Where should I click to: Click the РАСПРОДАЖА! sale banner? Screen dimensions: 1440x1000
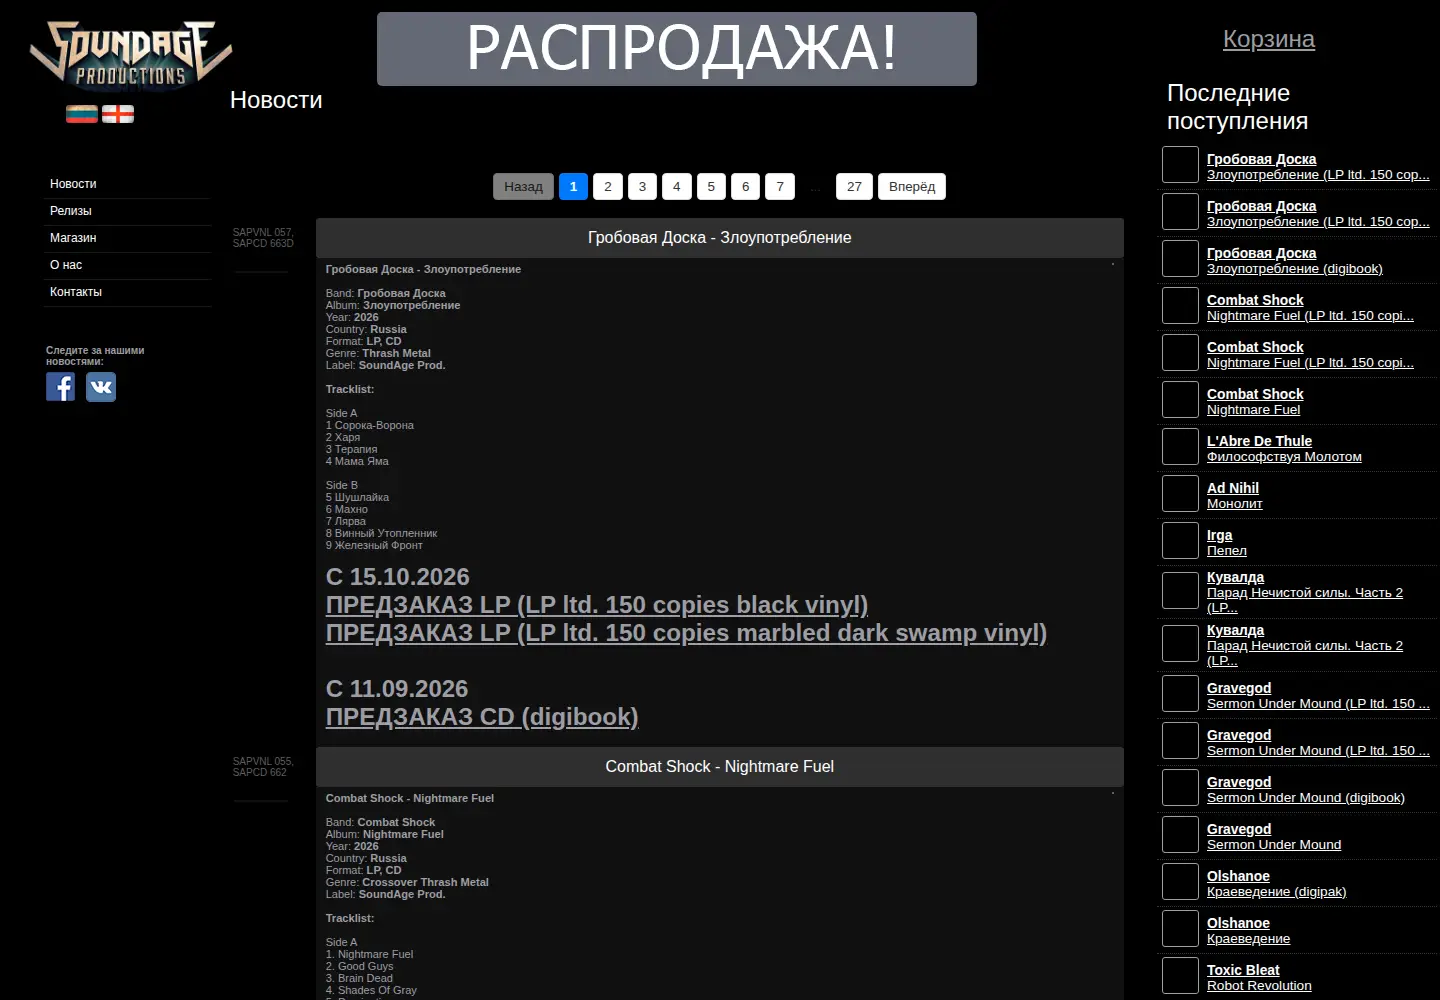coord(677,49)
